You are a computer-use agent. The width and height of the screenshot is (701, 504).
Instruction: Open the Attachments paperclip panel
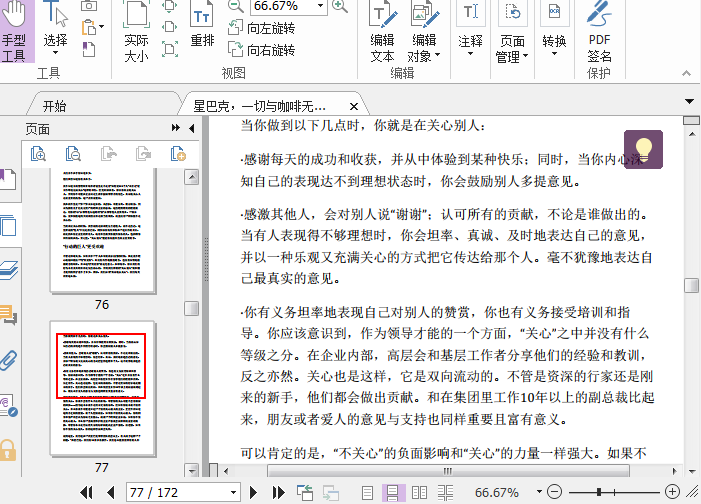coord(8,360)
